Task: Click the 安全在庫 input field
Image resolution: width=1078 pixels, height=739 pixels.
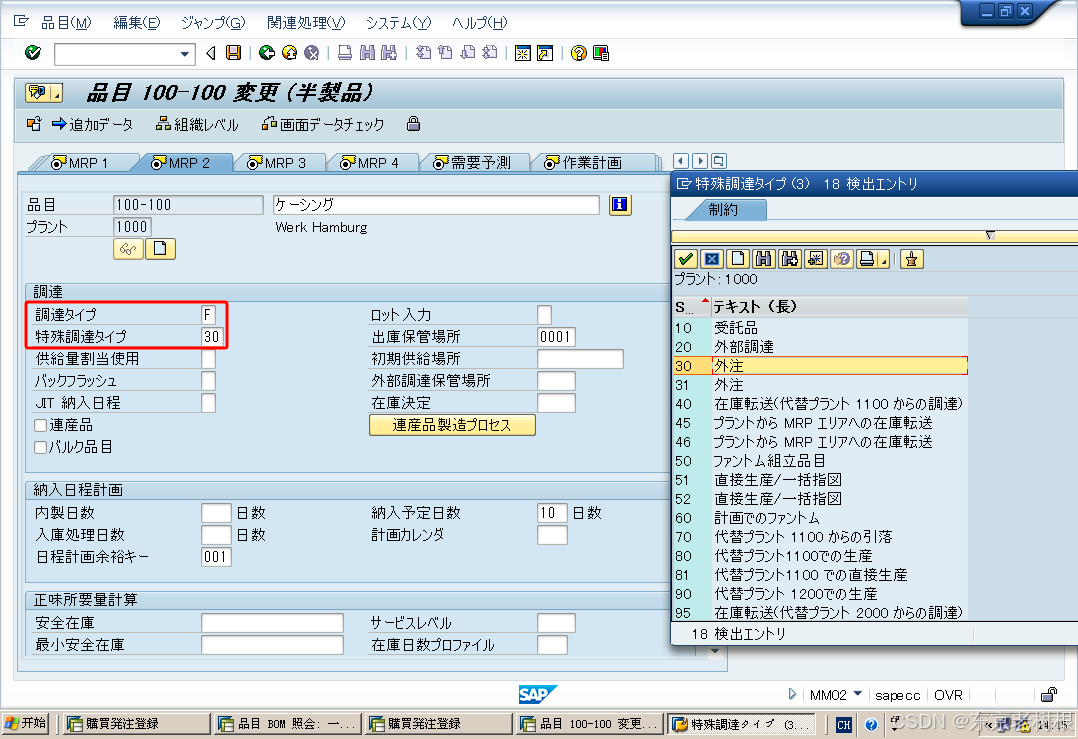Action: click(272, 623)
